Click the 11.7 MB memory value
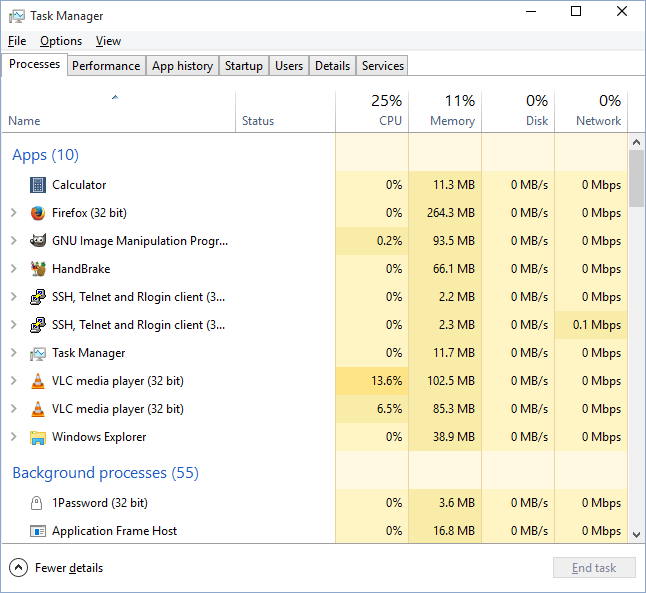Image resolution: width=646 pixels, height=593 pixels. tap(454, 353)
